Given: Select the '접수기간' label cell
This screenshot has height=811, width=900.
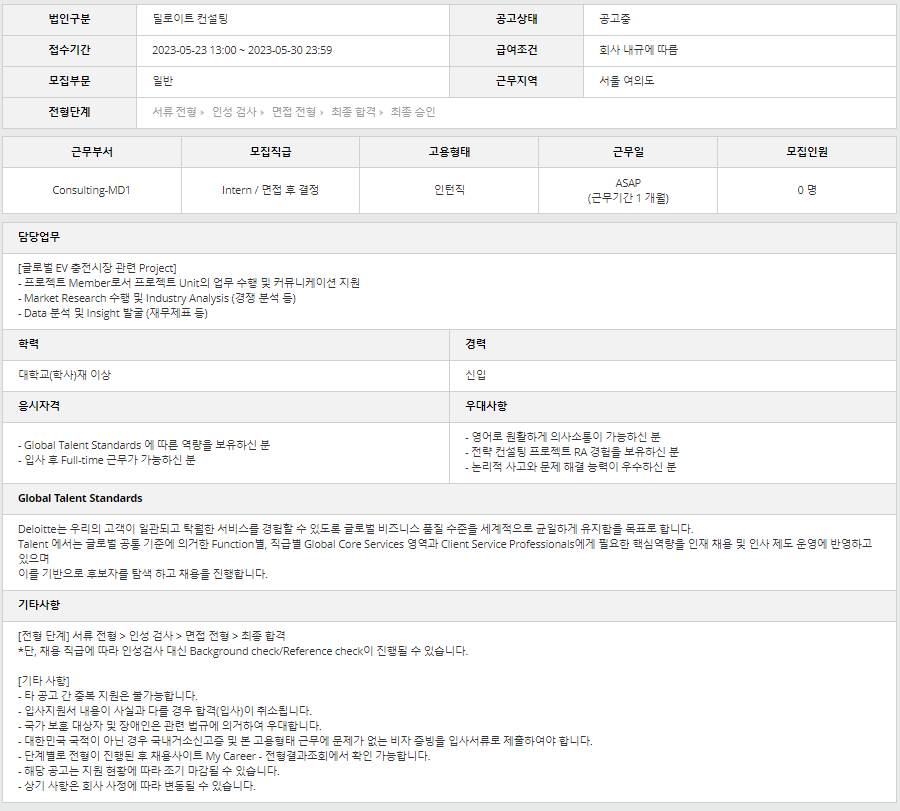Looking at the screenshot, I should pos(69,50).
